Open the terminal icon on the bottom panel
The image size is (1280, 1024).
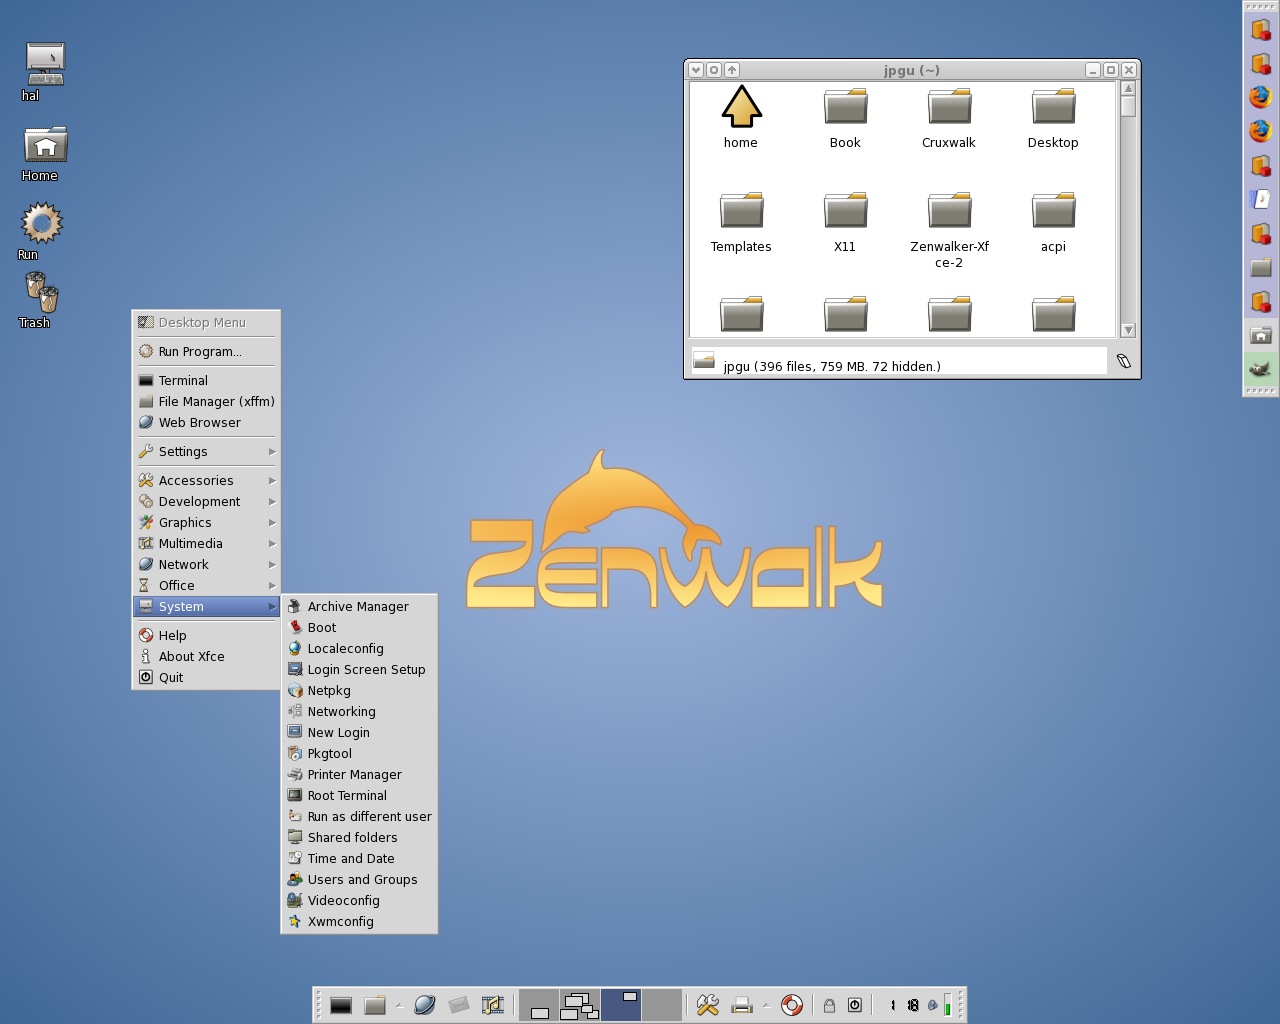340,1005
